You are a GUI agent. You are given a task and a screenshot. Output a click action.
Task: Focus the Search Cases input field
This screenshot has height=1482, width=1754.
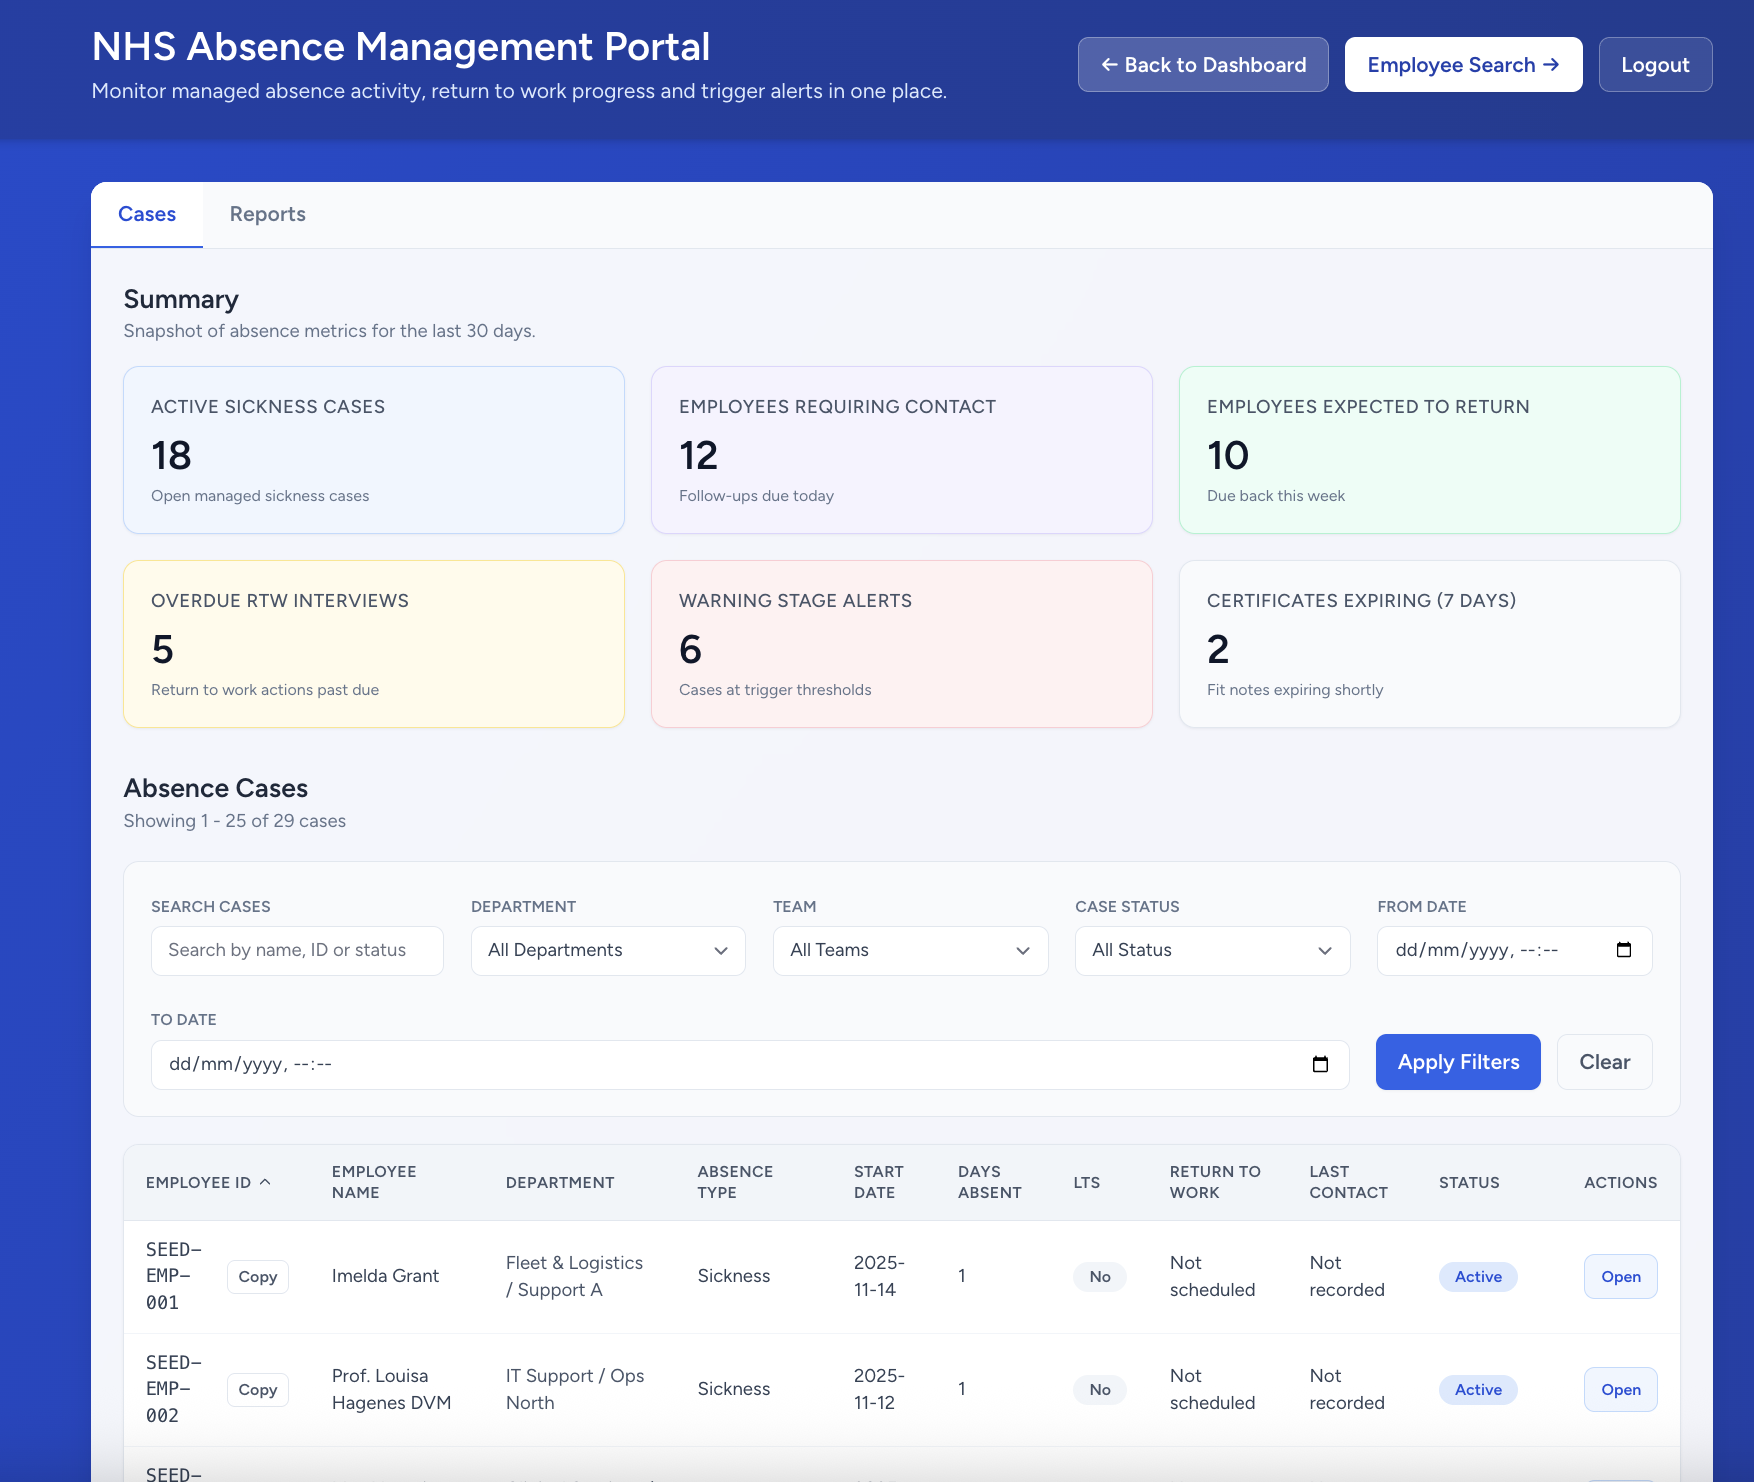pos(297,950)
